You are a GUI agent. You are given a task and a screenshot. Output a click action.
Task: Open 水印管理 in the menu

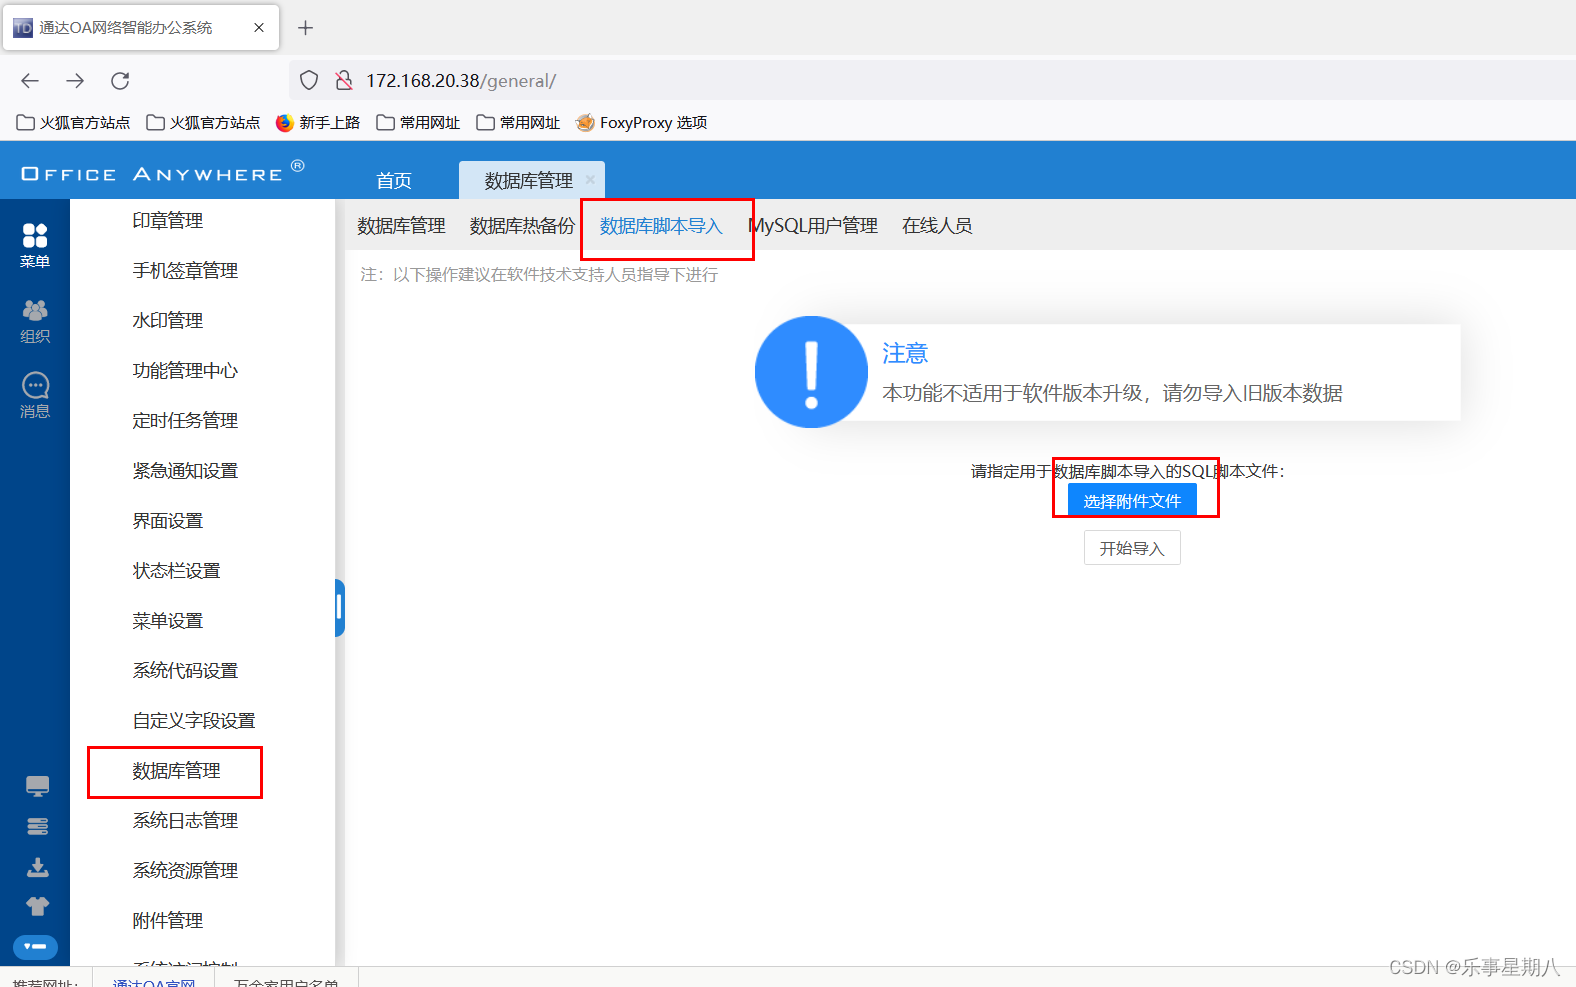coord(168,321)
